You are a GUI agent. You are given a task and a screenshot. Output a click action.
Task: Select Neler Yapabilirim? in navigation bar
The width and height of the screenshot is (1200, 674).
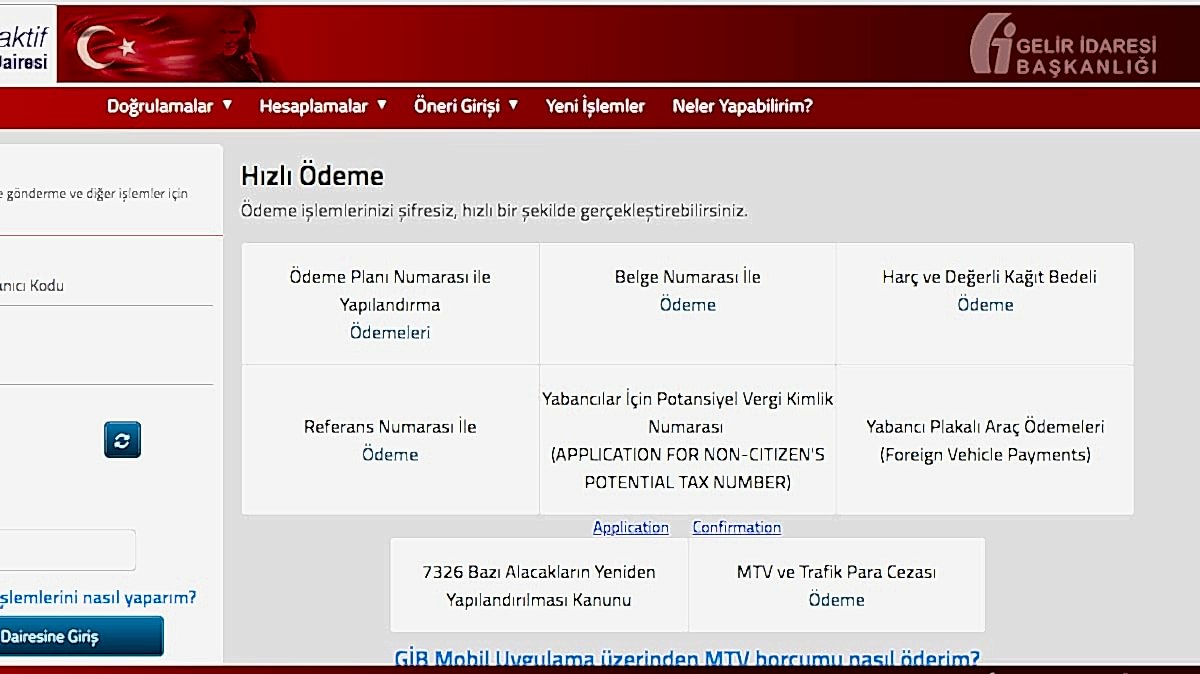coord(742,106)
